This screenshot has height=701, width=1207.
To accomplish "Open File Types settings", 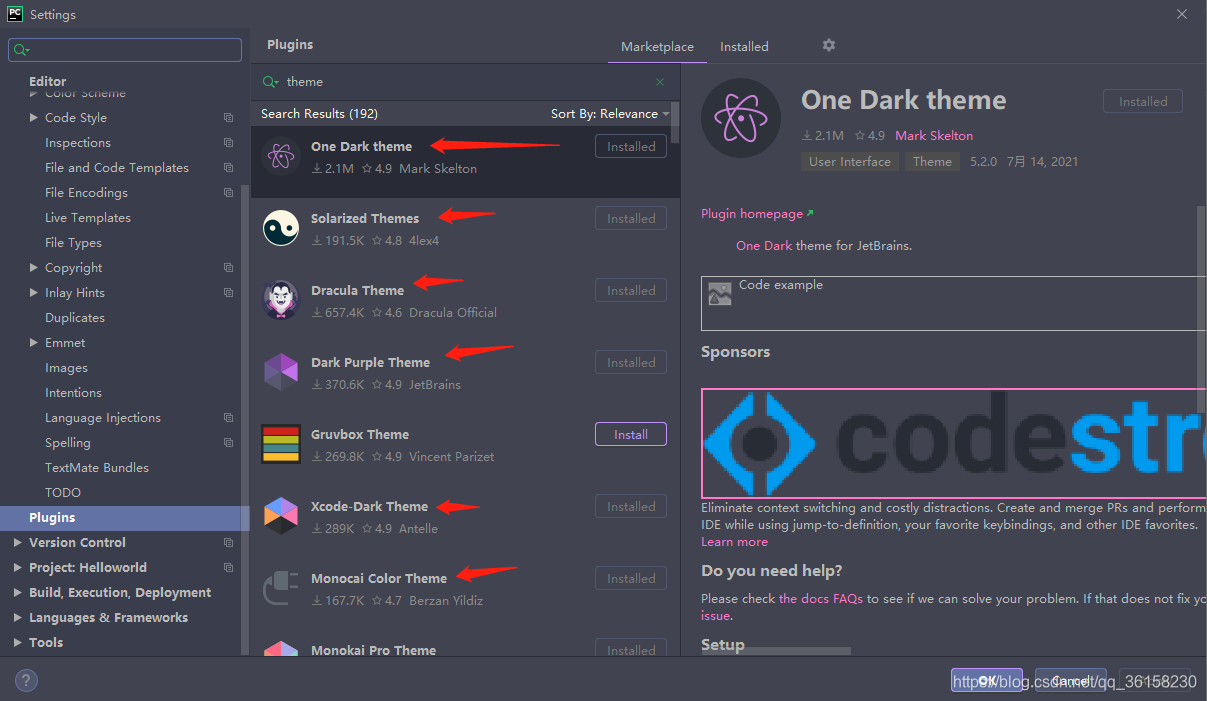I will 73,243.
